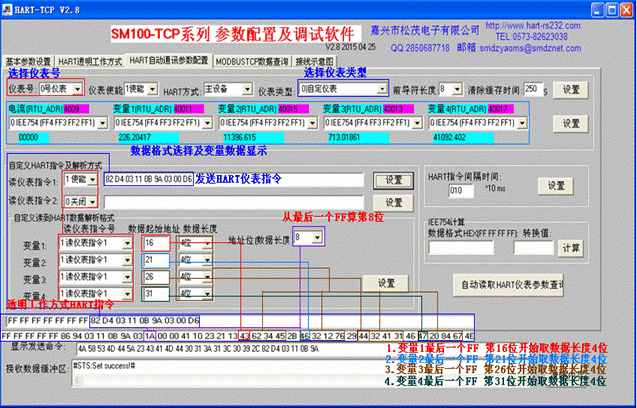Click the empty 读仪表指令2 command field
The height and width of the screenshot is (408, 637).
pos(234,202)
